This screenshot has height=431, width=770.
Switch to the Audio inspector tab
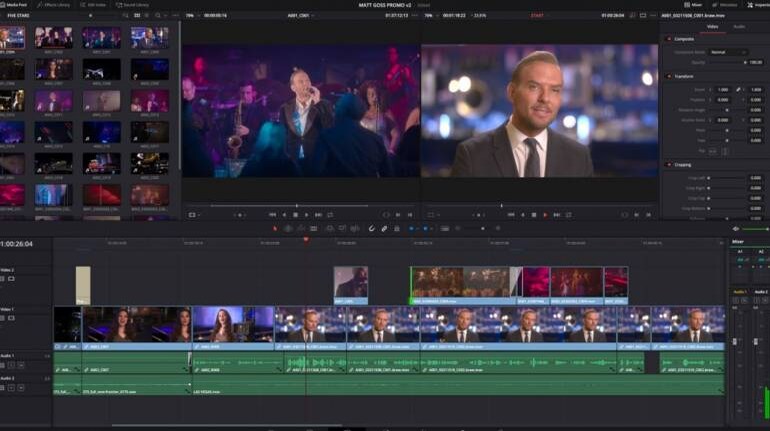tap(738, 26)
